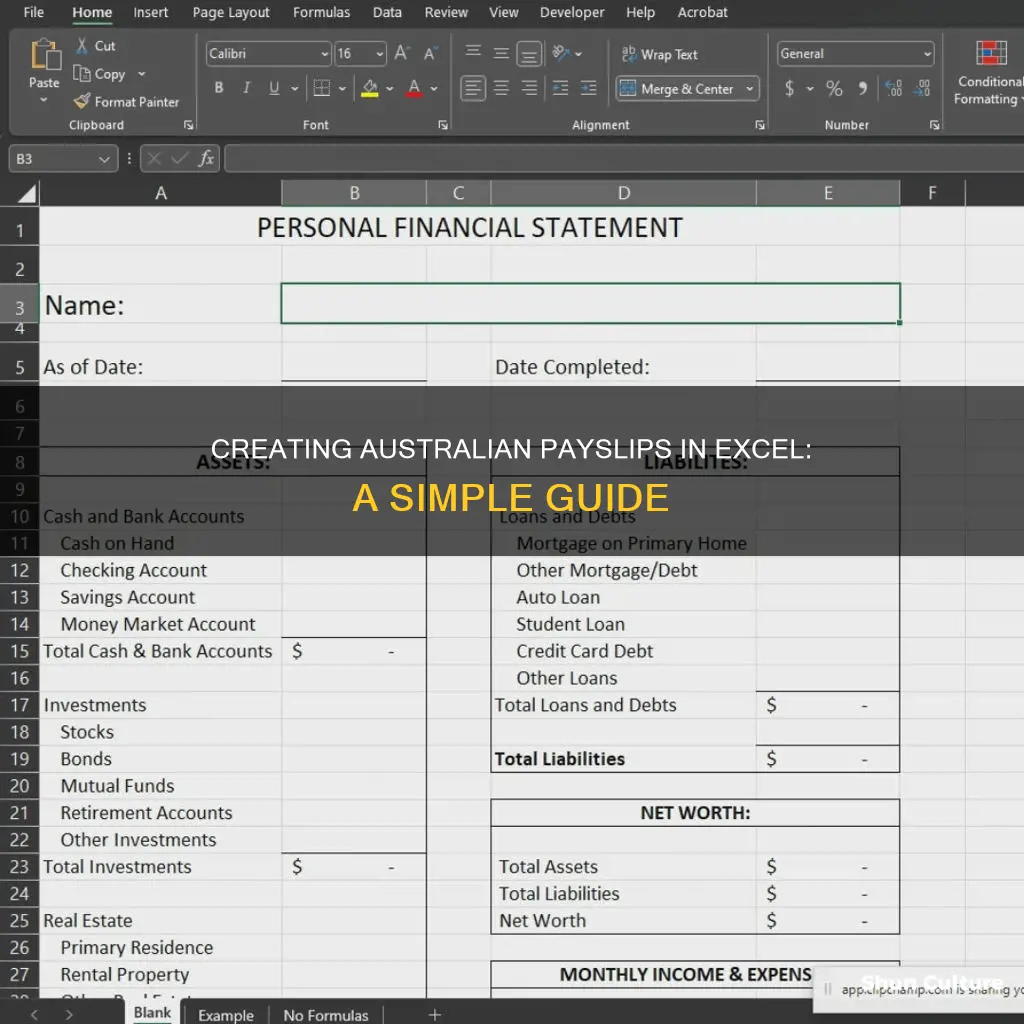Open Clipboard dialog launcher
1024x1024 pixels.
[x=189, y=125]
